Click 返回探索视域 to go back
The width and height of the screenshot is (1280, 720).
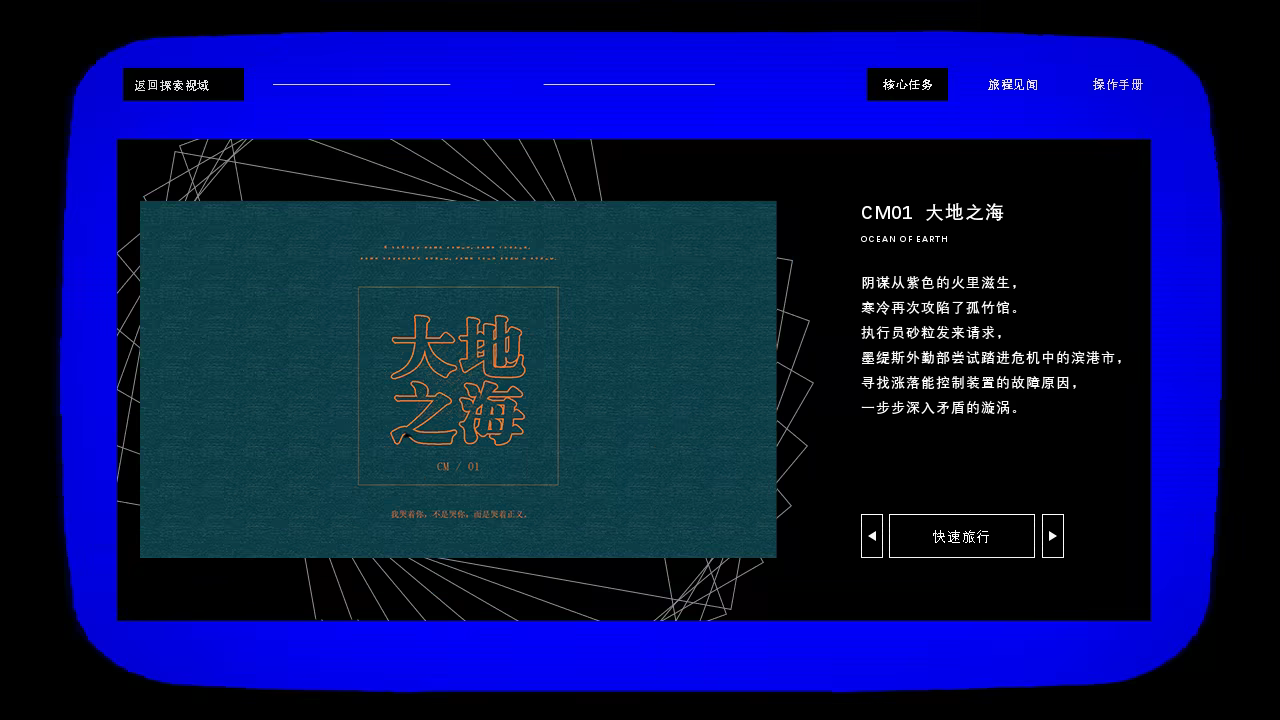(x=183, y=85)
